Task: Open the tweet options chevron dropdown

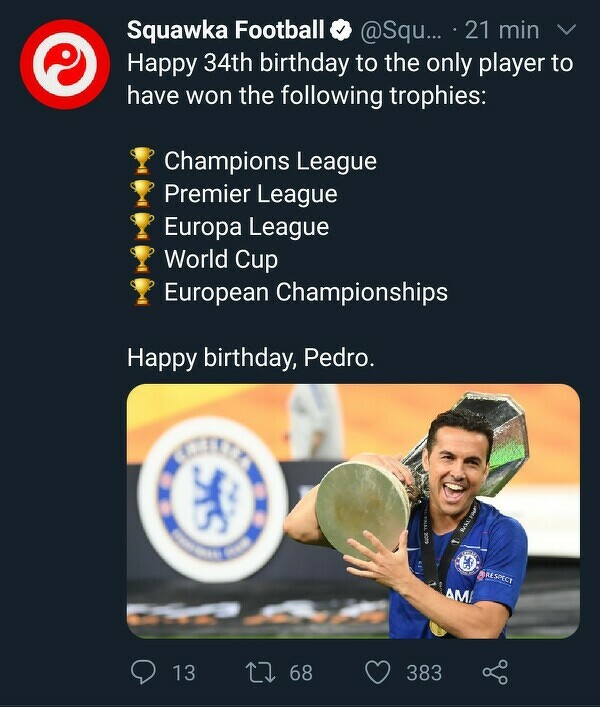Action: coord(566,31)
